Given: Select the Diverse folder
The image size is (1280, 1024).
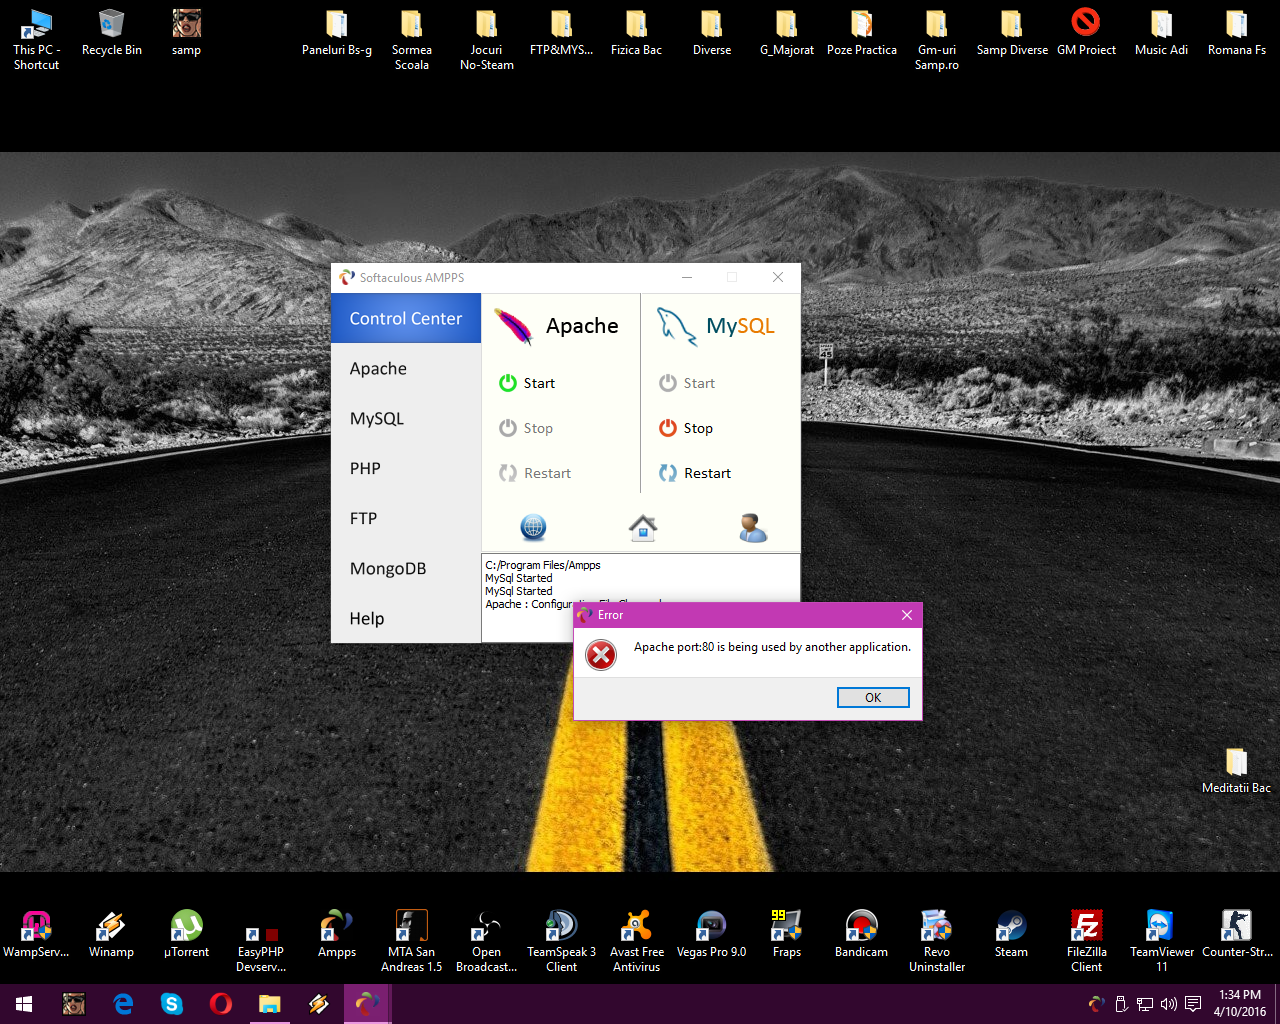Looking at the screenshot, I should pyautogui.click(x=712, y=33).
